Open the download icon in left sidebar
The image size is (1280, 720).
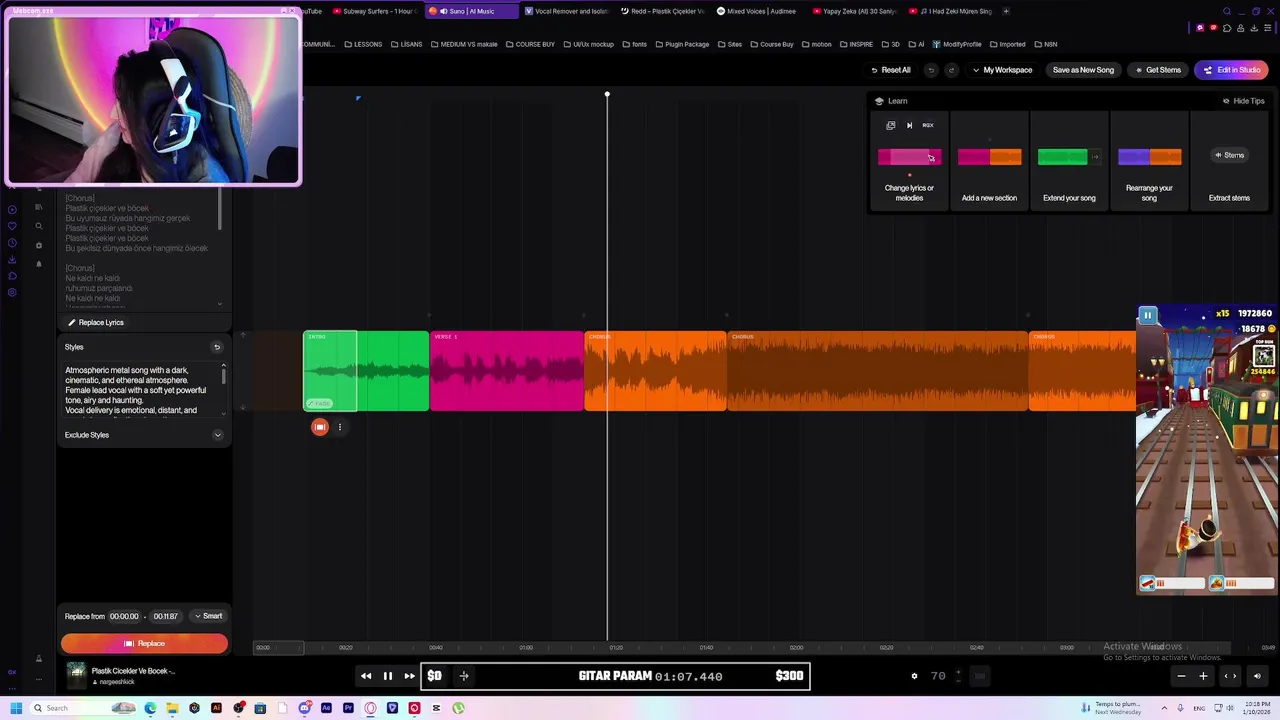(x=12, y=259)
